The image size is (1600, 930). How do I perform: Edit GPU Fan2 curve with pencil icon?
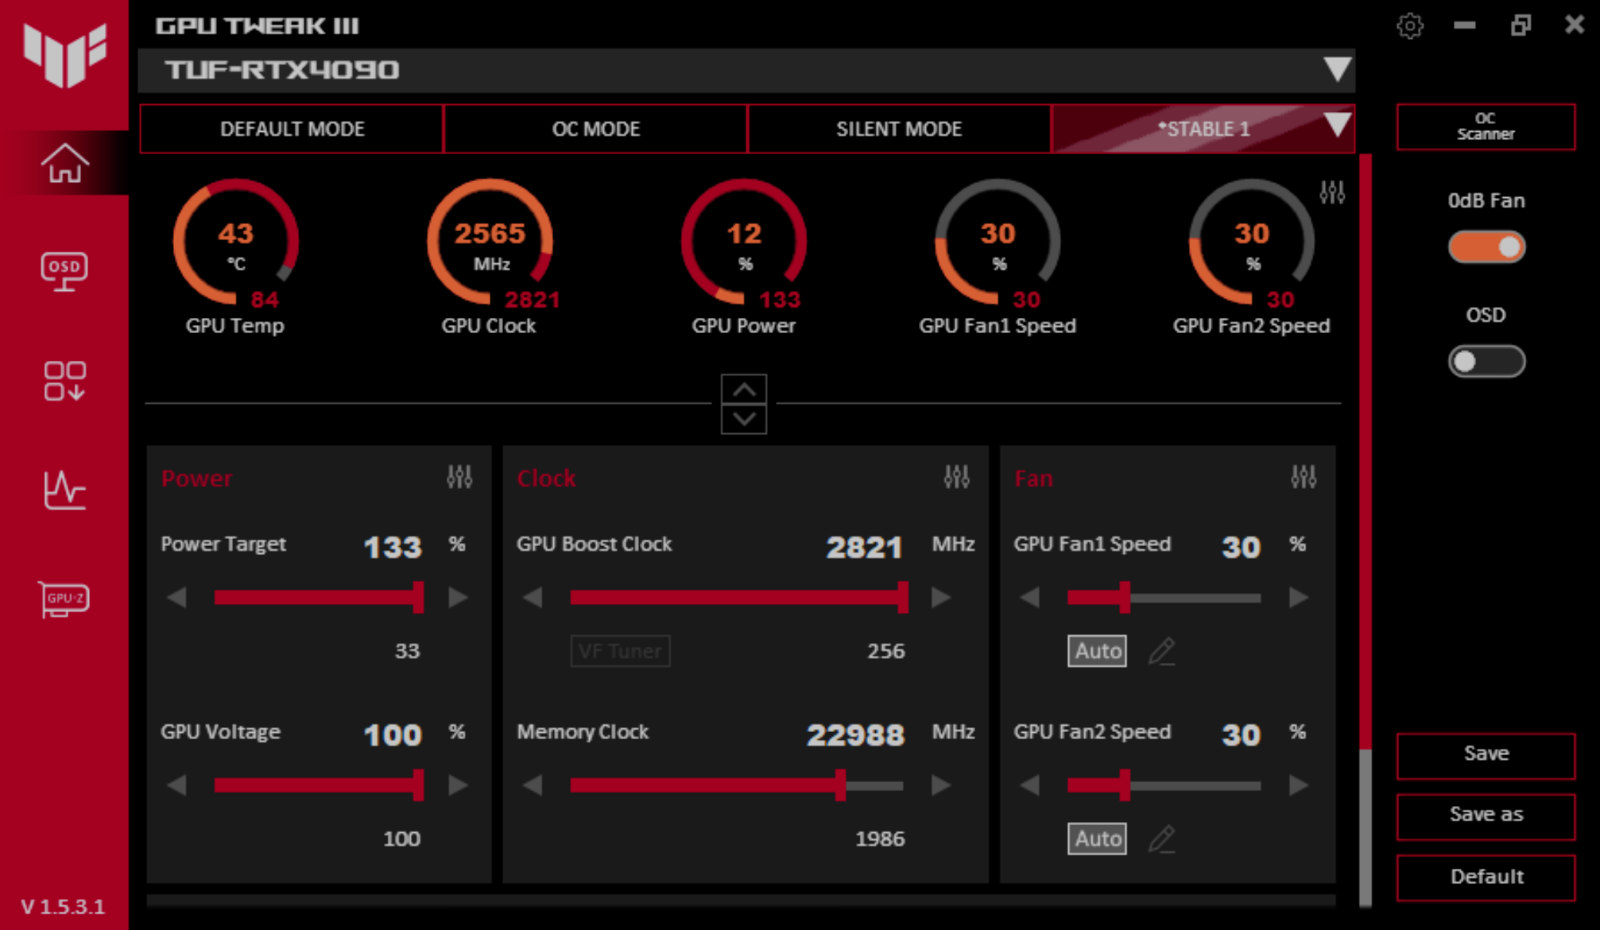[x=1161, y=839]
